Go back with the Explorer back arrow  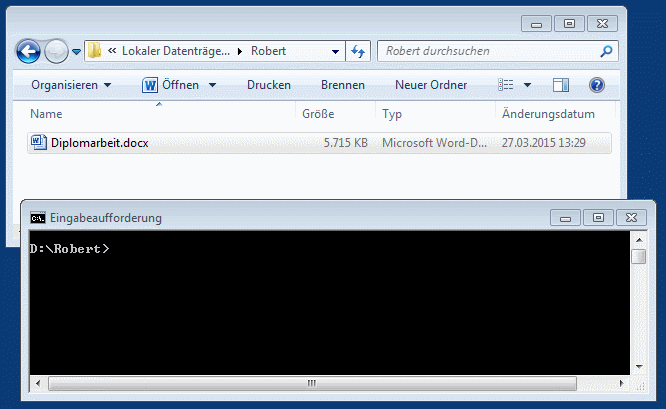(x=28, y=51)
